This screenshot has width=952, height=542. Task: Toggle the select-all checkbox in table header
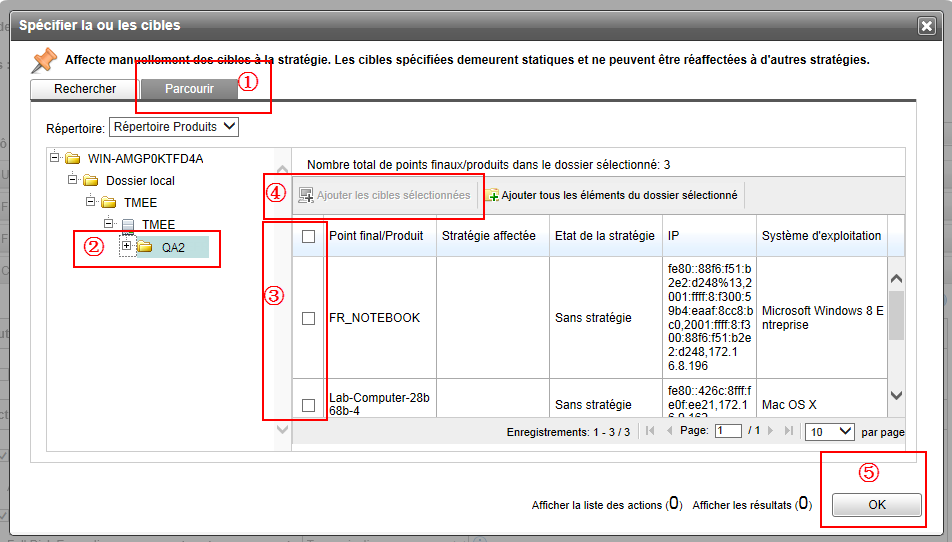click(309, 236)
